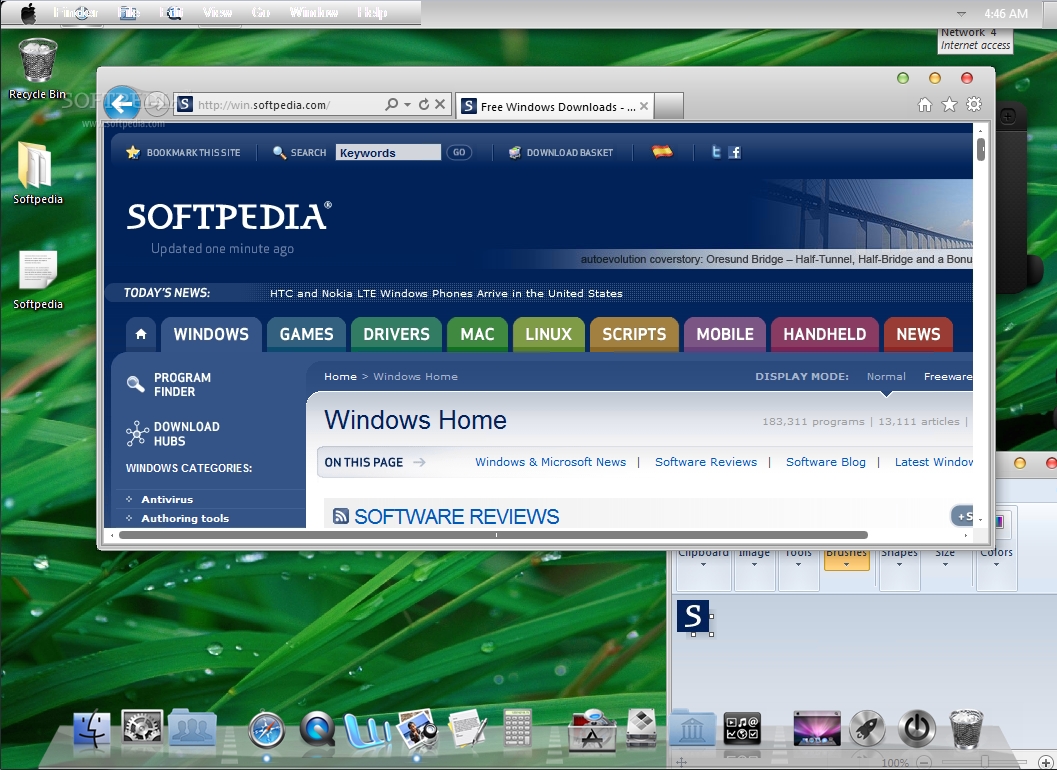Screen dimensions: 1057x770
Task: Click the address bar search magnifier icon
Action: [x=392, y=105]
